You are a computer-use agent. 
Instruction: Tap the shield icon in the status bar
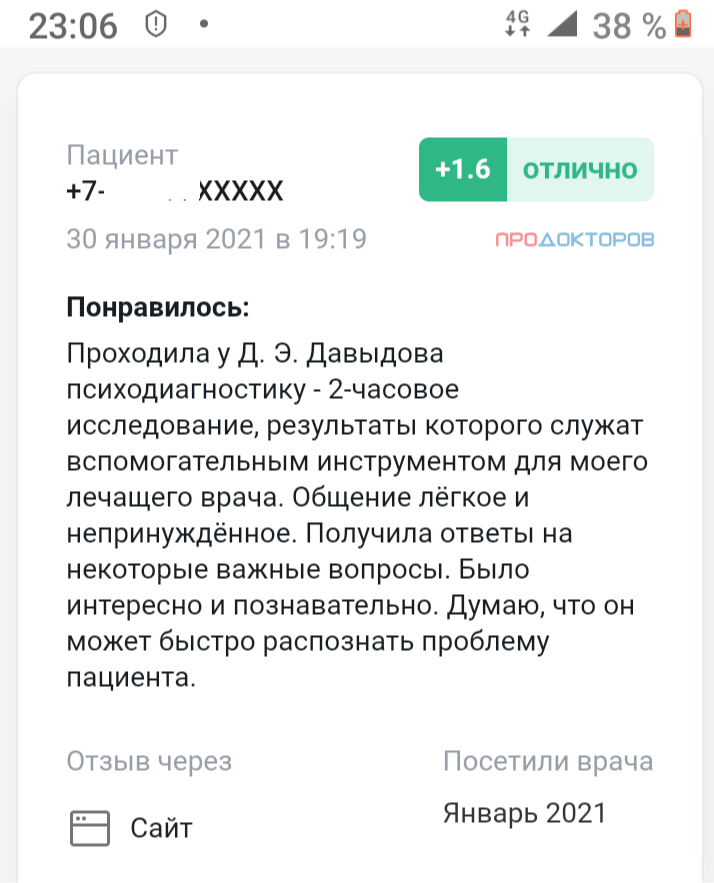click(155, 25)
